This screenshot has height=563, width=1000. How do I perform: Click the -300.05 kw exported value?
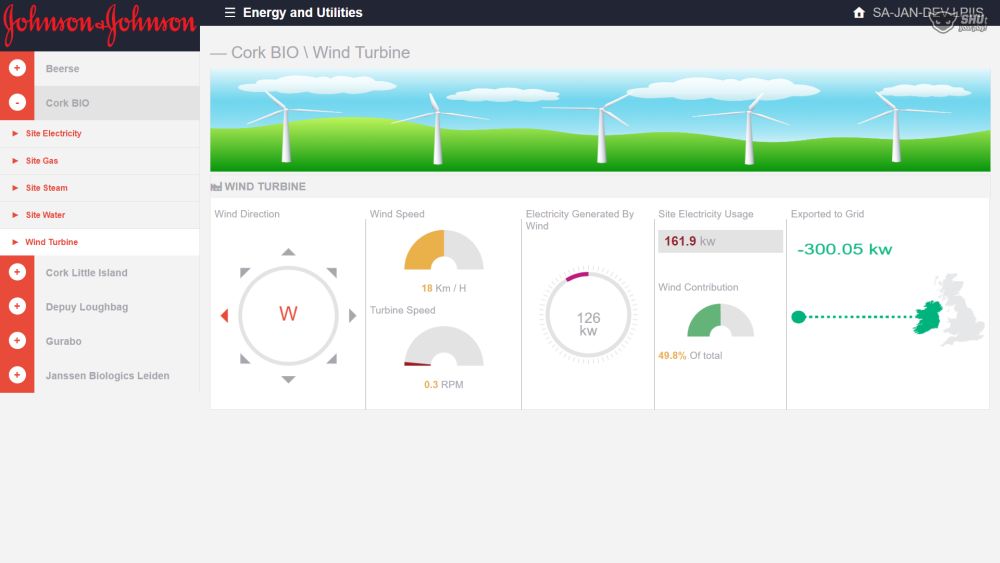click(x=844, y=249)
